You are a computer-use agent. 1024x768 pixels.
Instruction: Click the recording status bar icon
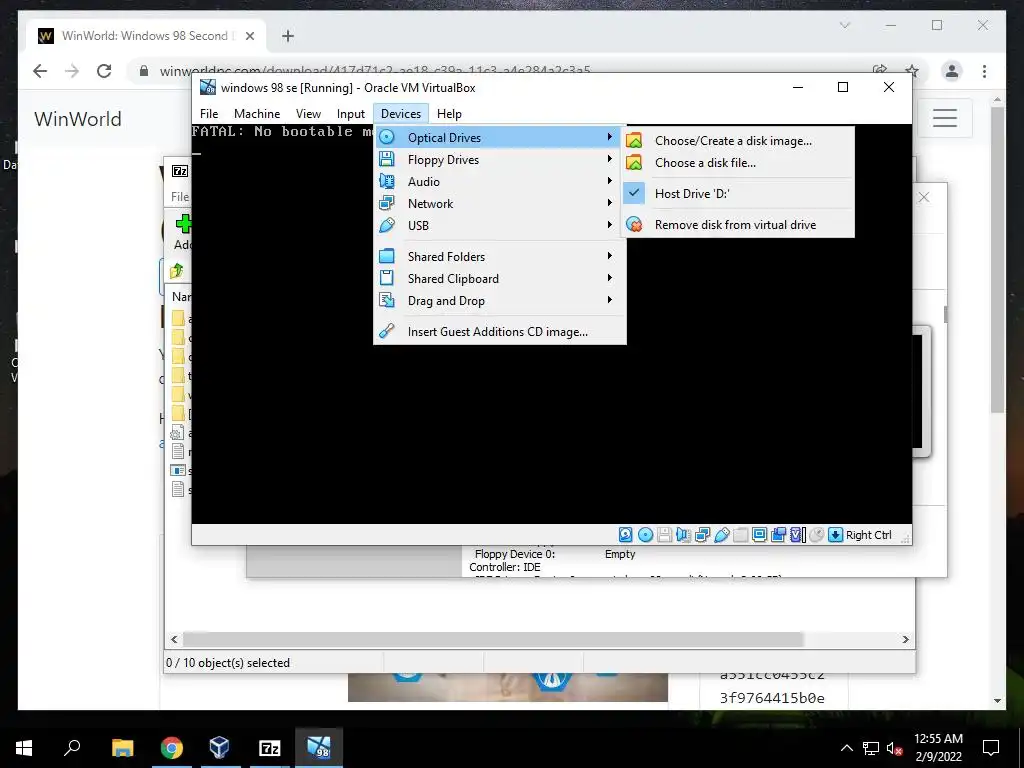point(778,535)
